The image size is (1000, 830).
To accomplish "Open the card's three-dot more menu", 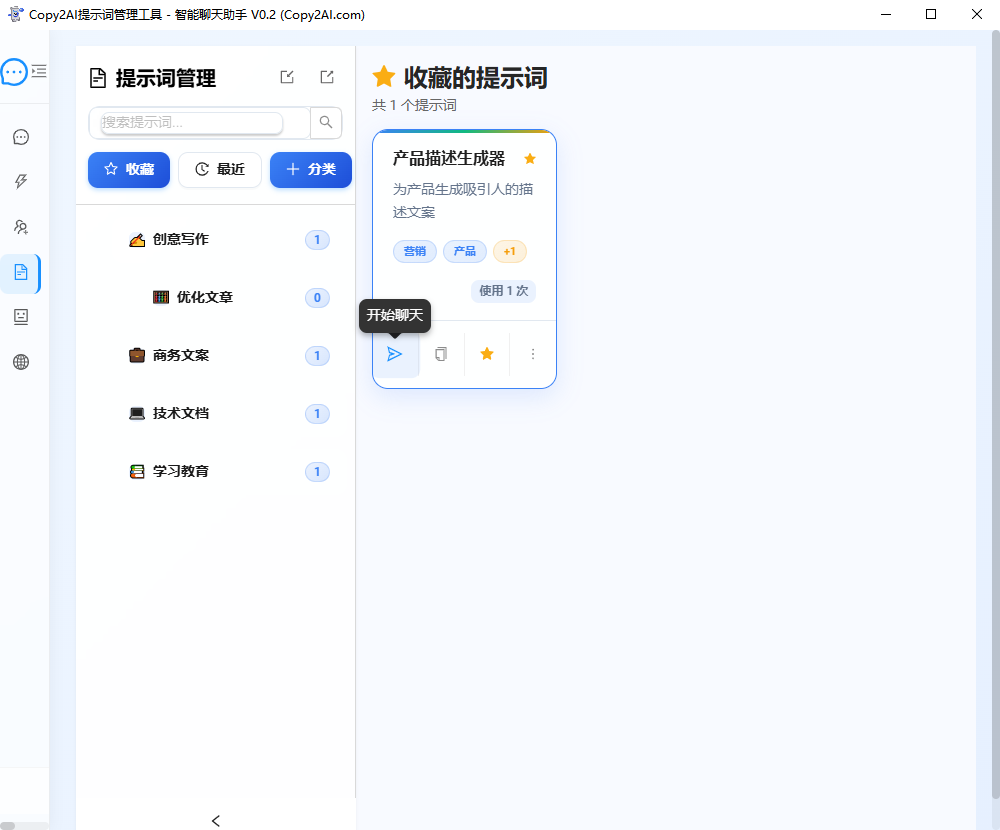I will point(533,354).
